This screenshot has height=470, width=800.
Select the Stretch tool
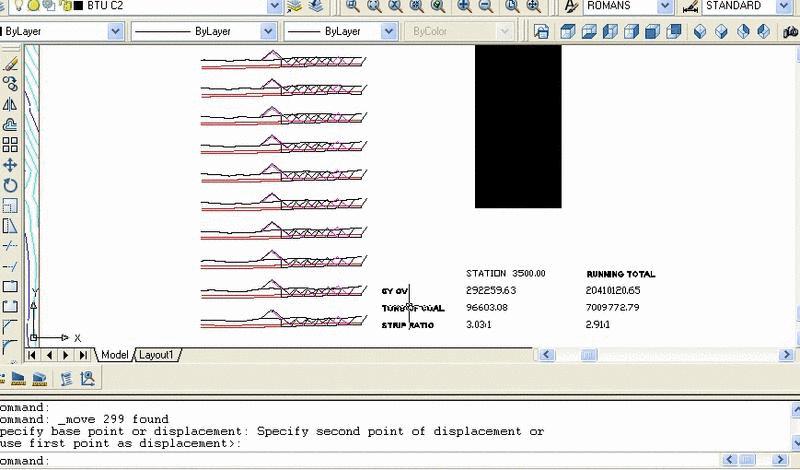10,226
